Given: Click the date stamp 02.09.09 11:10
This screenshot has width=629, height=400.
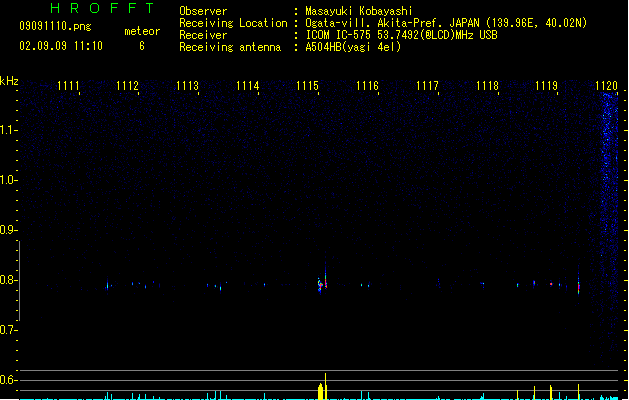Looking at the screenshot, I should [61, 46].
